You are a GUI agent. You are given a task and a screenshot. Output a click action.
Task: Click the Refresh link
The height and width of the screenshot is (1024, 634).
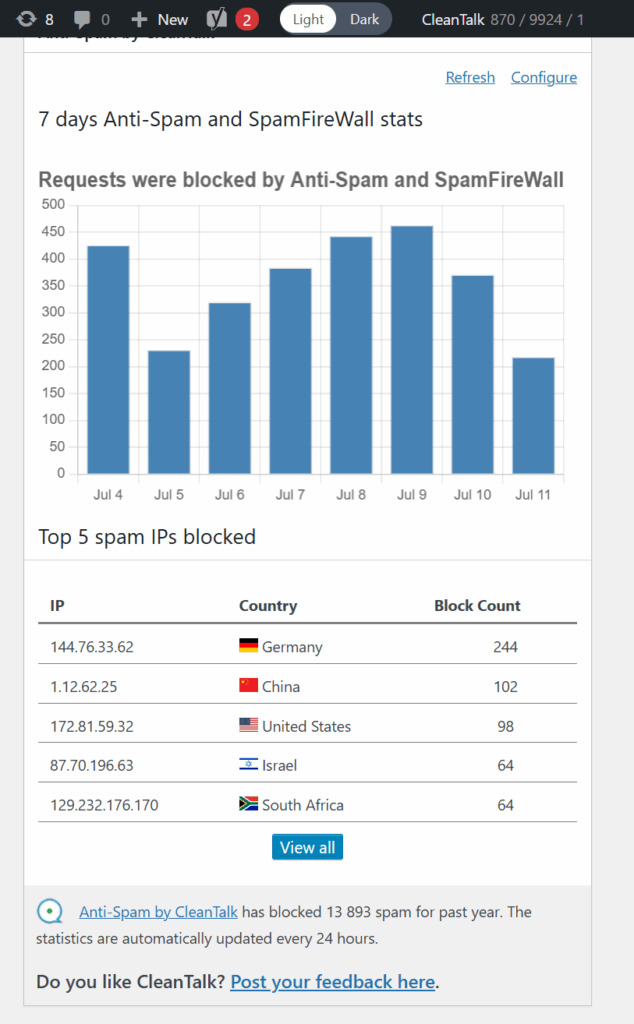(x=470, y=77)
